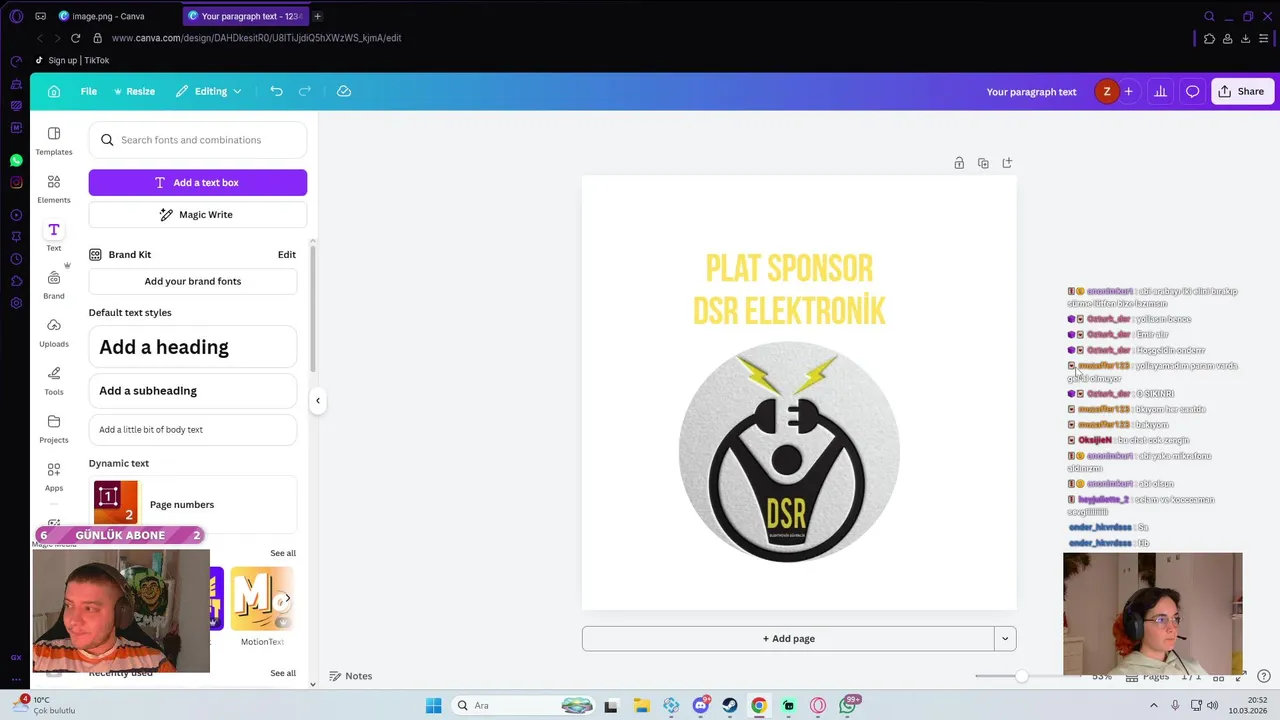Open the comments speech bubble
Screen dimensions: 1280x720
[1192, 91]
